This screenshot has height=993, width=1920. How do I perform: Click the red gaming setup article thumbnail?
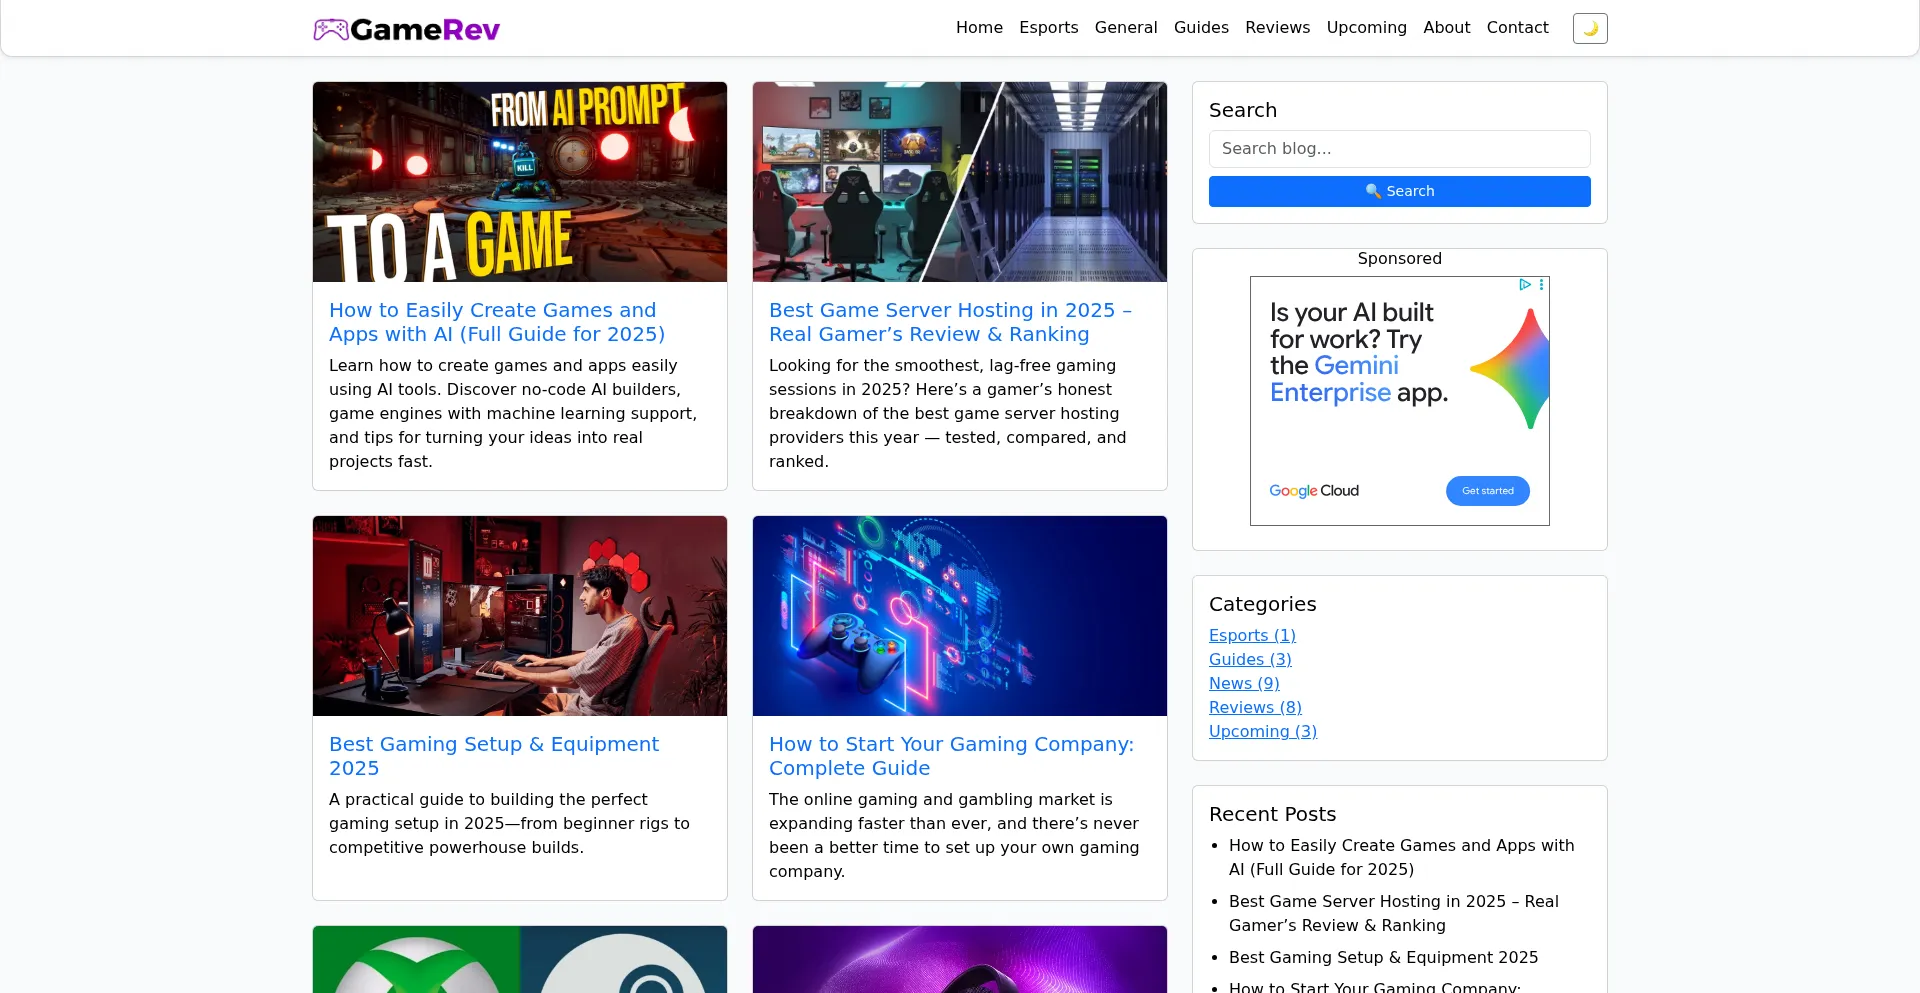pos(520,616)
